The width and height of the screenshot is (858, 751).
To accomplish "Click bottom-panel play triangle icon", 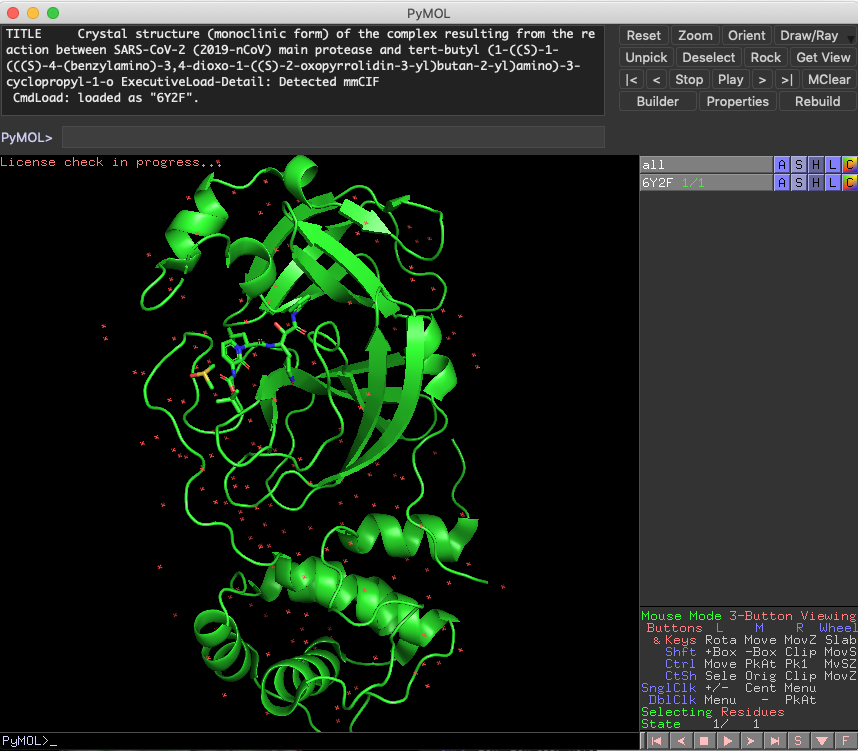I will coord(728,741).
